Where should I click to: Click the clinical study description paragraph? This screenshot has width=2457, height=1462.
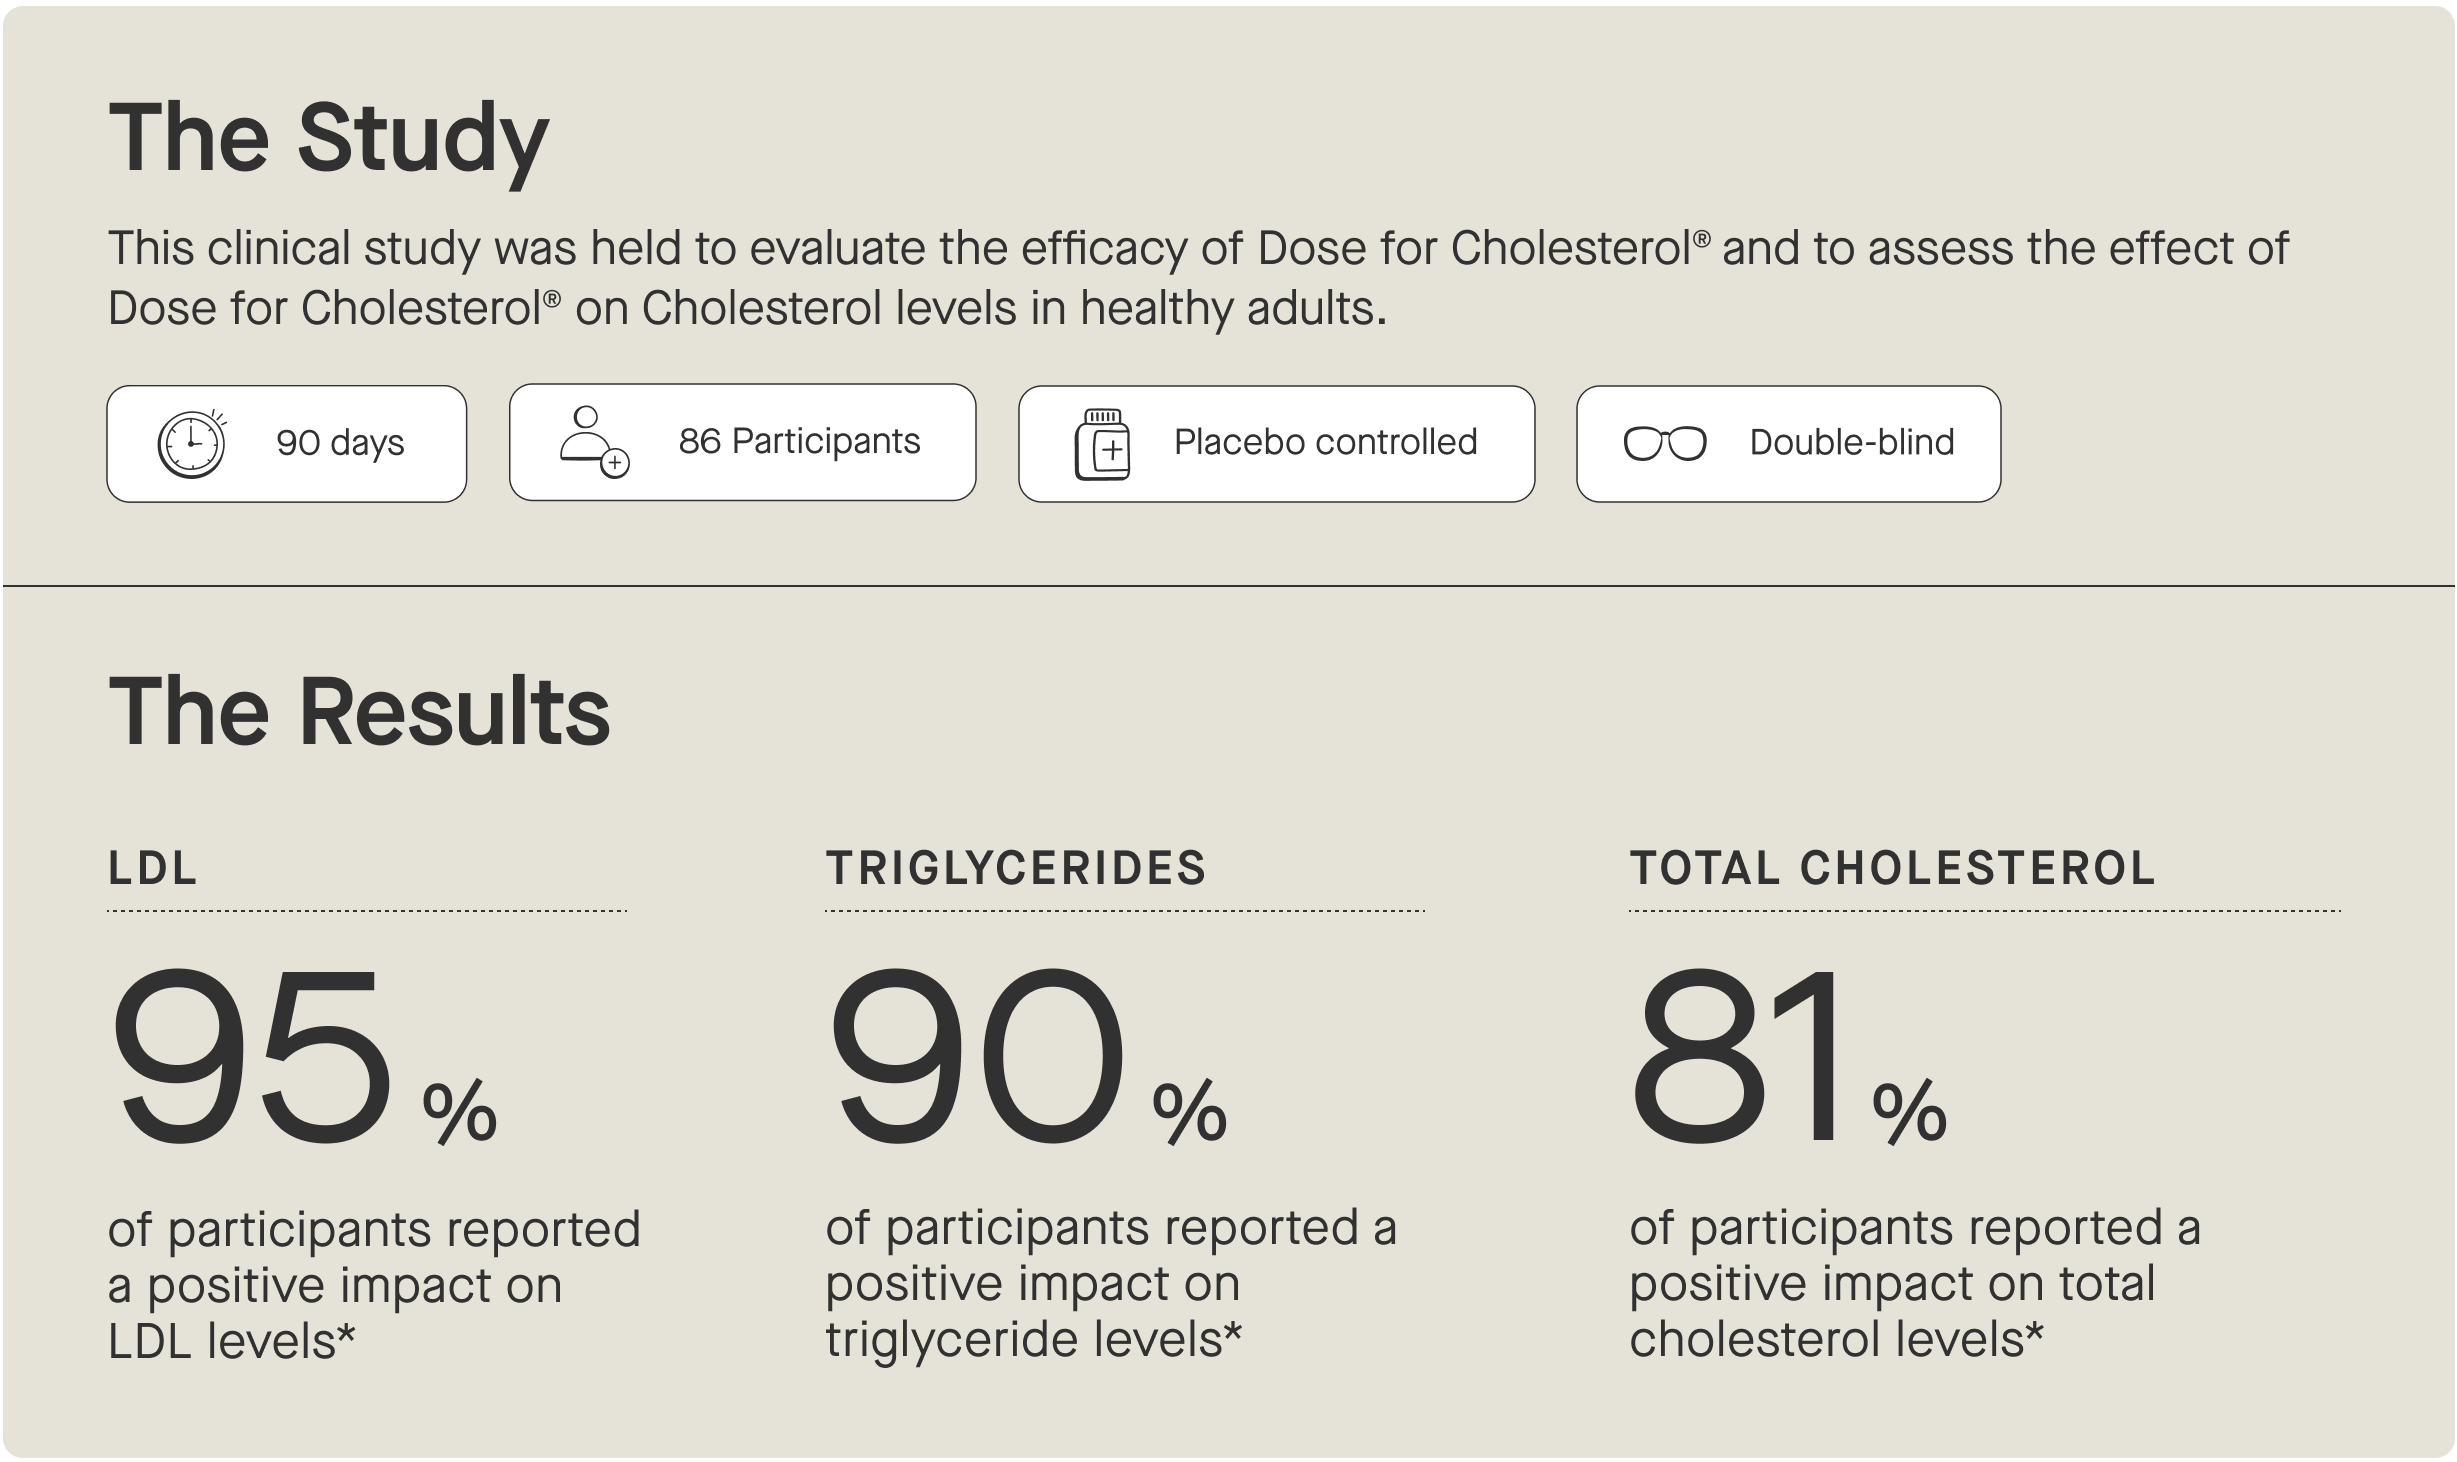point(1198,278)
